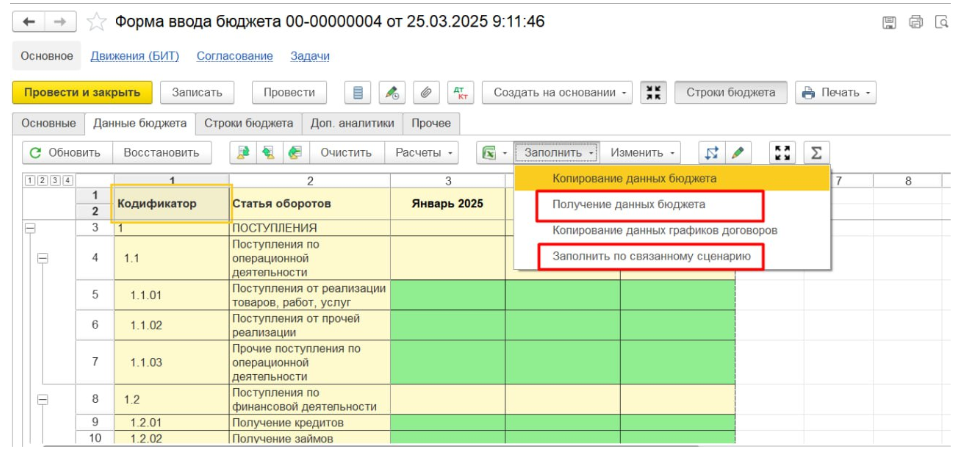Image resolution: width=968 pixels, height=453 pixels.
Task: Click the paperclip attached files icon
Action: 426,93
